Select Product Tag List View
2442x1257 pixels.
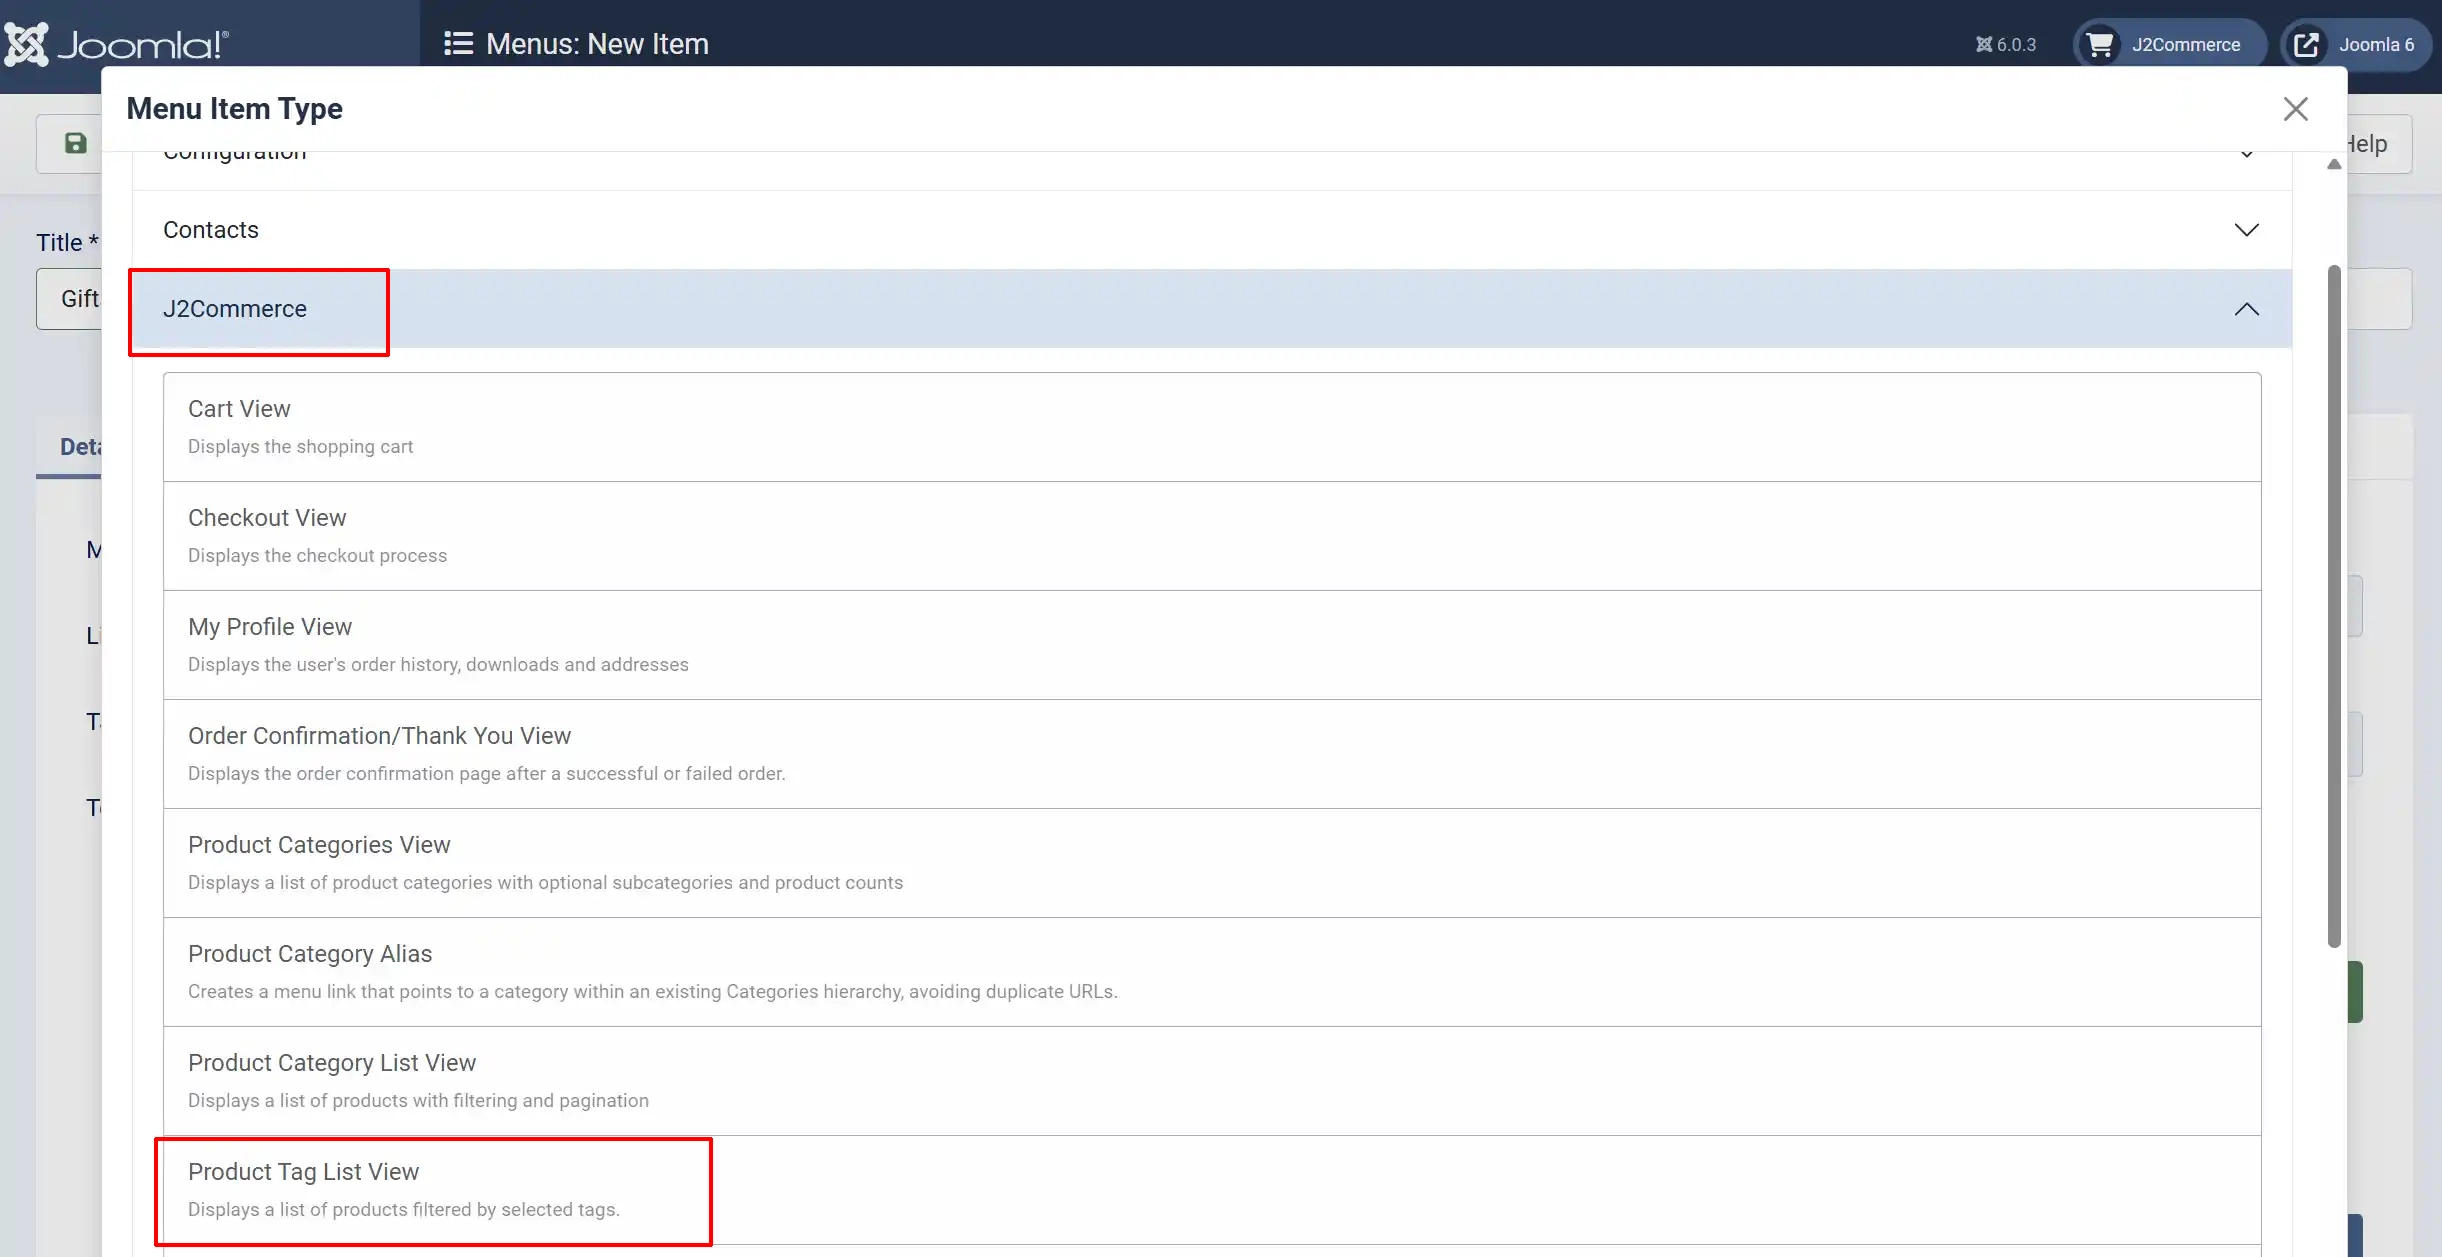(x=1212, y=1190)
